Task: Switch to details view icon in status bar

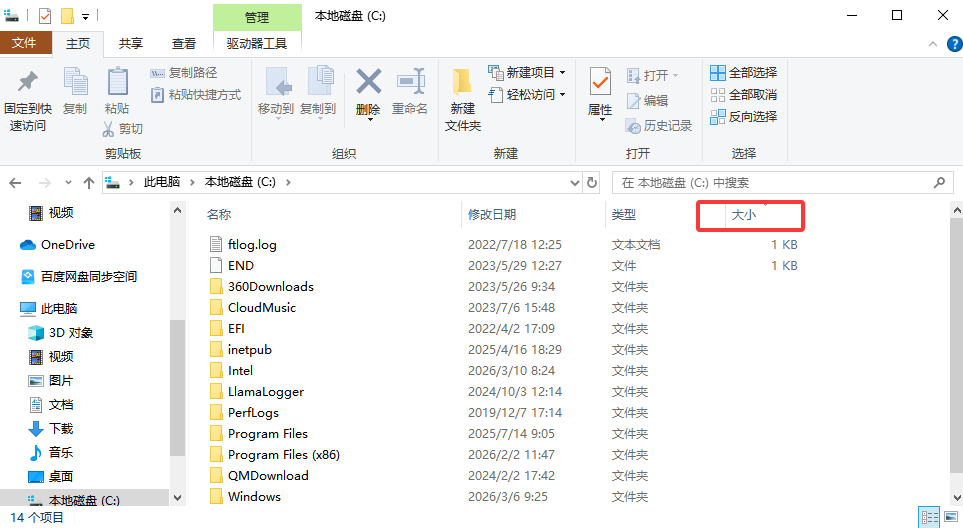Action: (x=929, y=517)
